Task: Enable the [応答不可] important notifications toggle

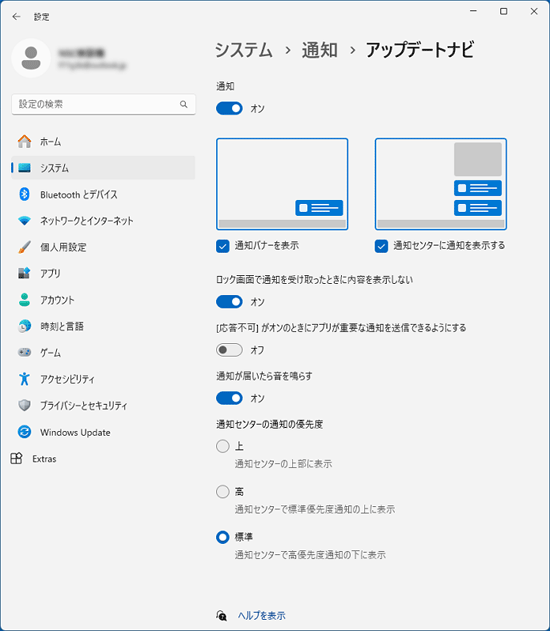Action: (229, 350)
